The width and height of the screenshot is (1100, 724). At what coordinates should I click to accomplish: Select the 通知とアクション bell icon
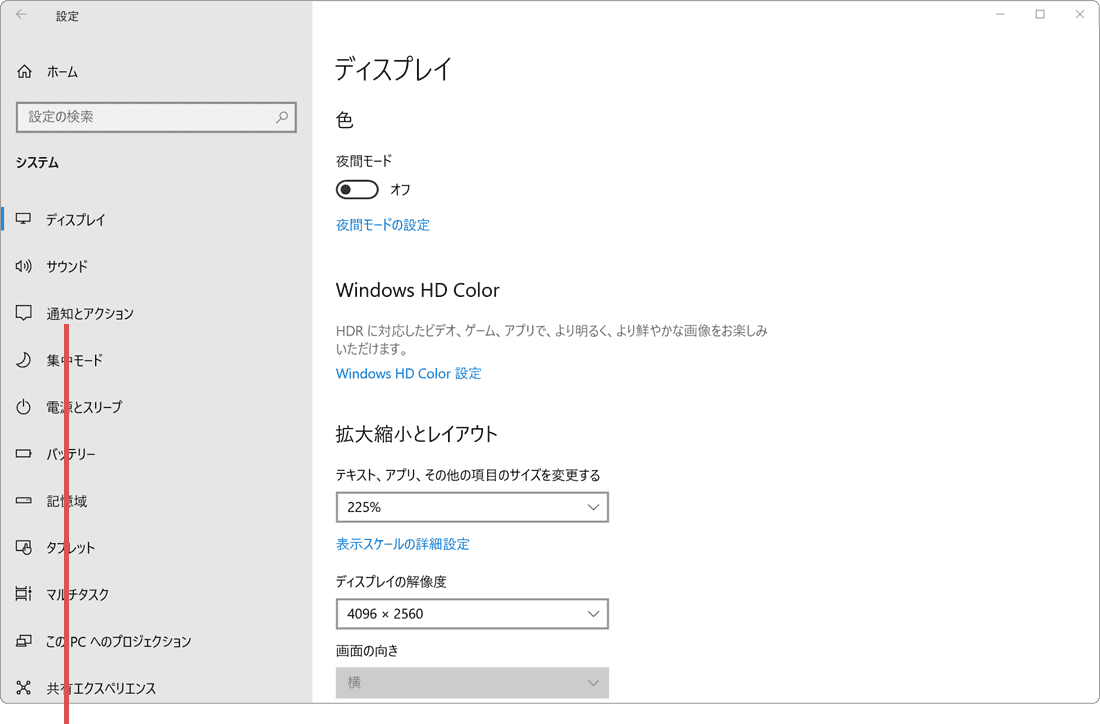pyautogui.click(x=24, y=313)
